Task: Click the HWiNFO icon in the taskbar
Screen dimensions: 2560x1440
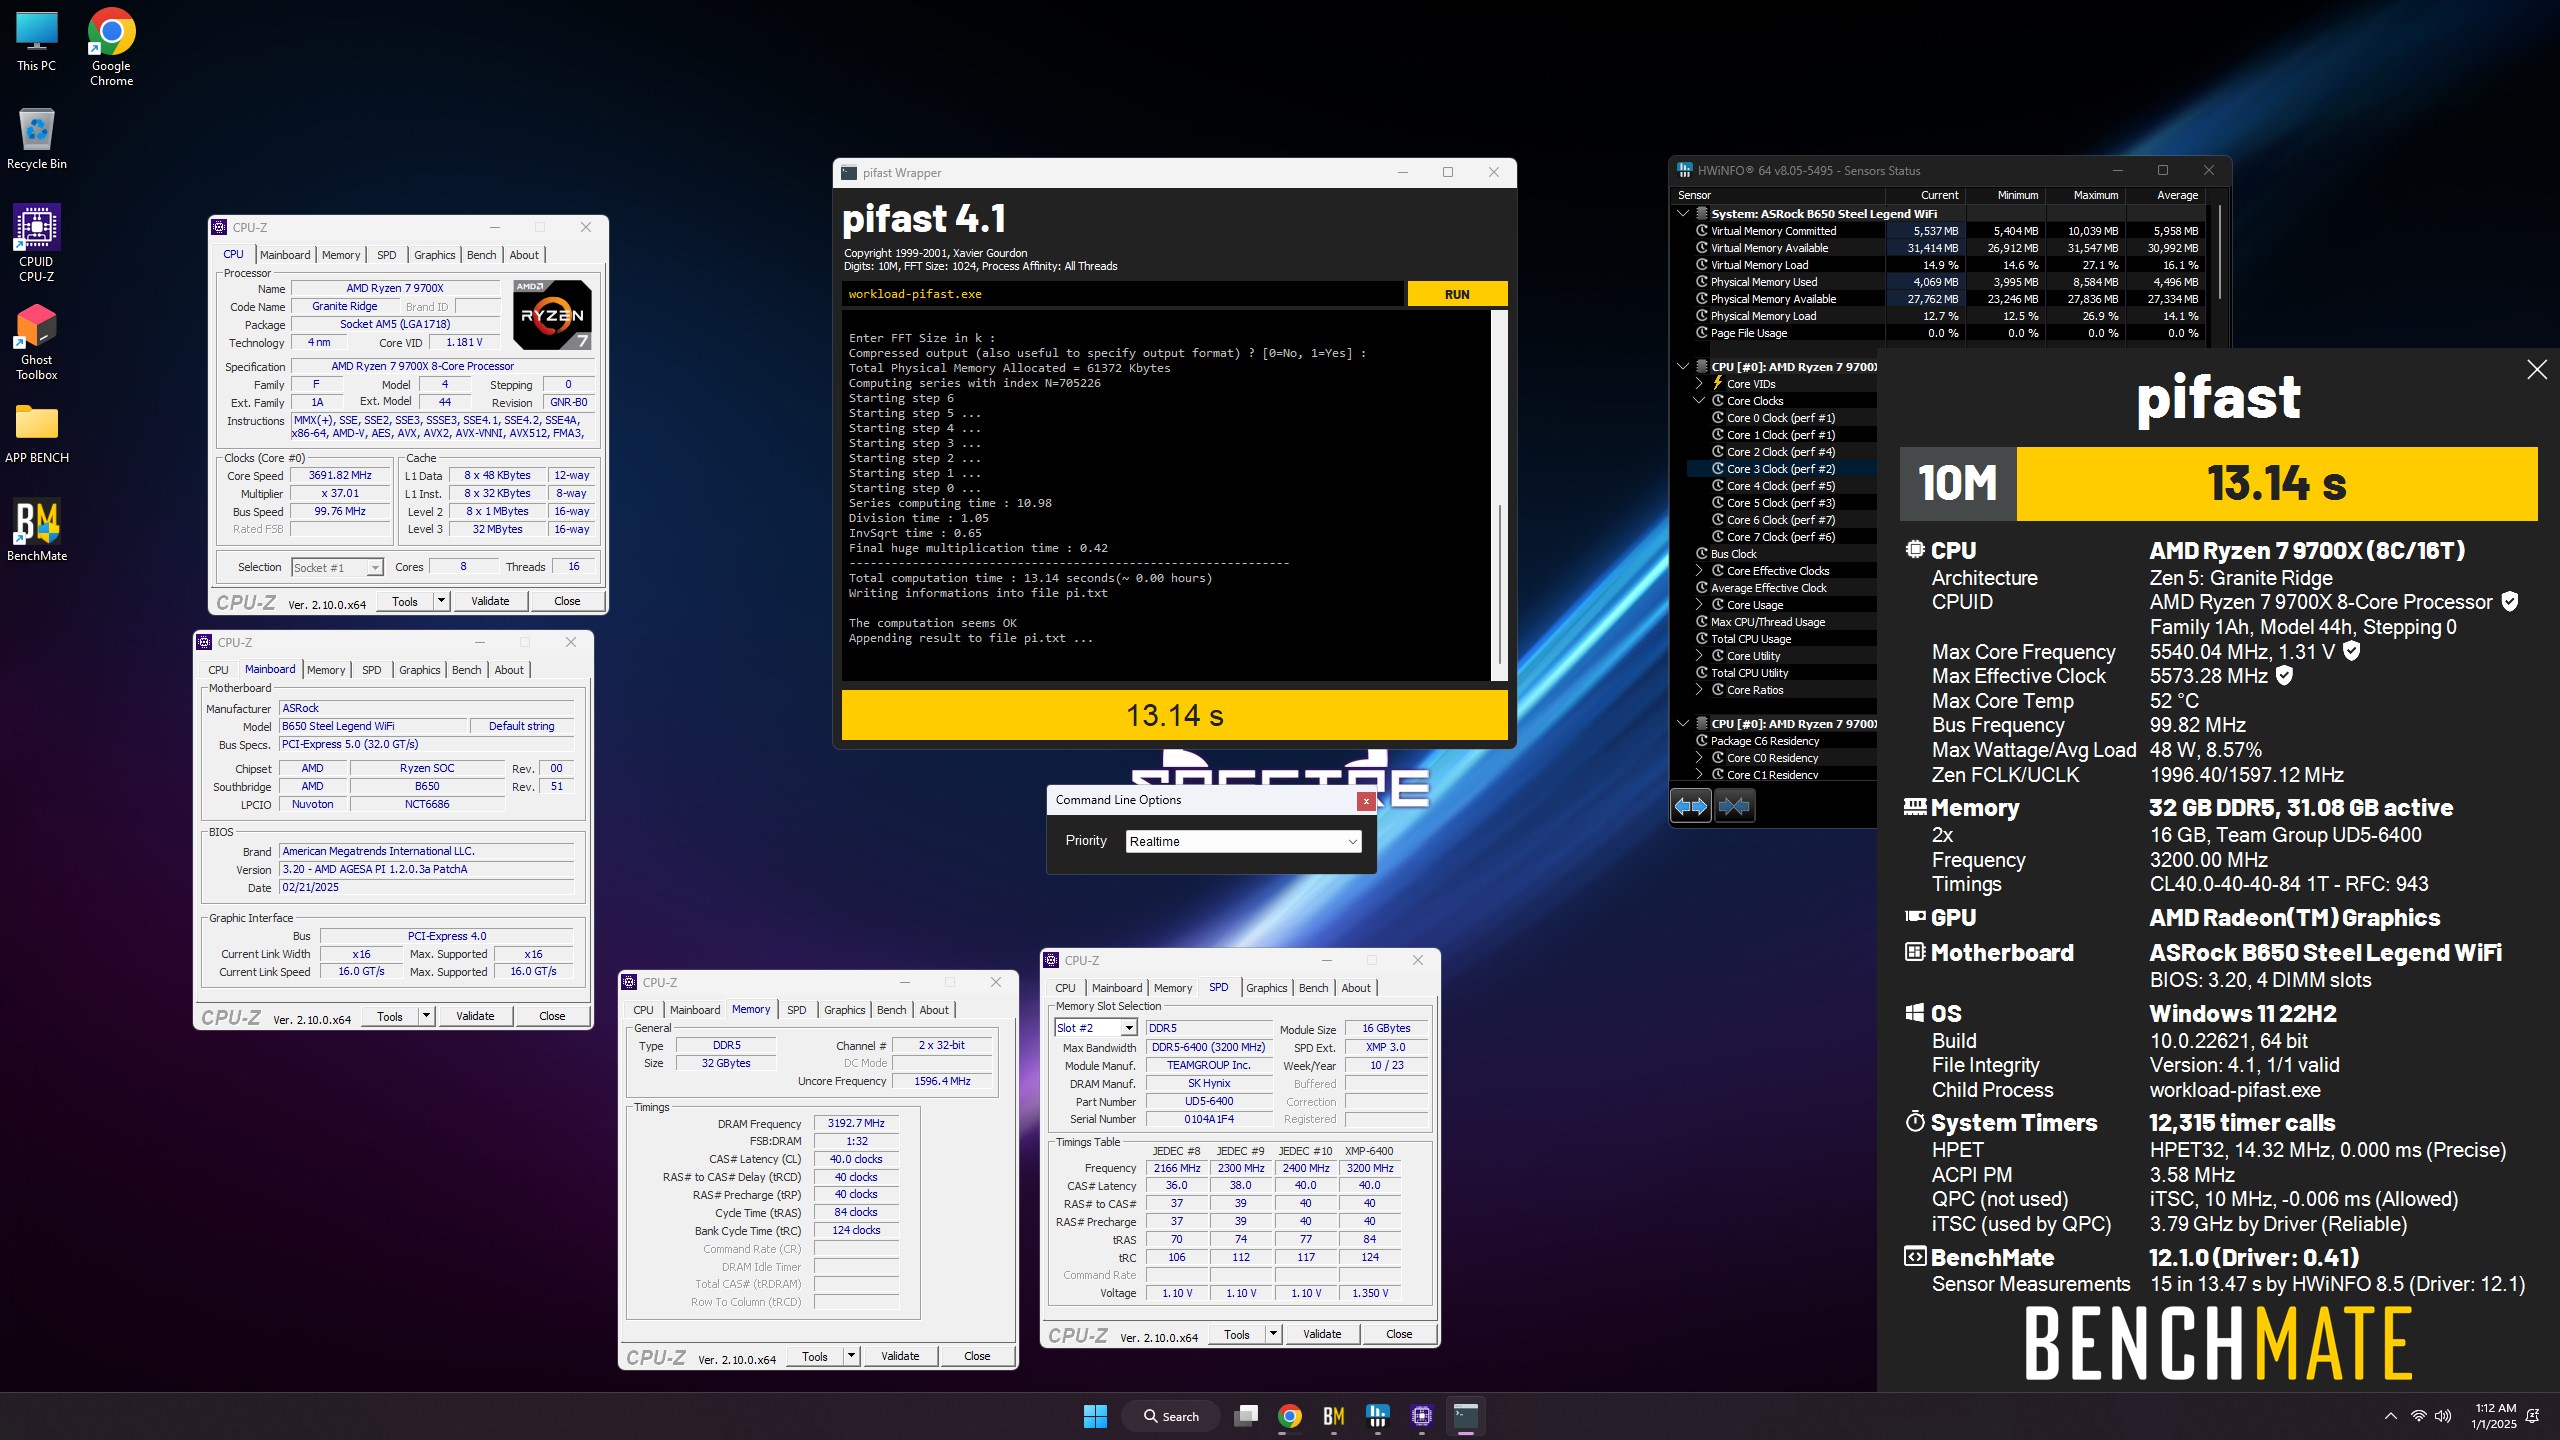Action: tap(1378, 1416)
